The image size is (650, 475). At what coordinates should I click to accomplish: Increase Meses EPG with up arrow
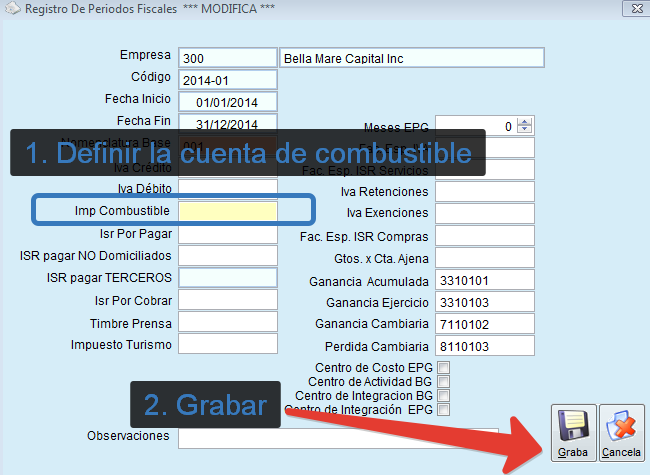click(525, 122)
